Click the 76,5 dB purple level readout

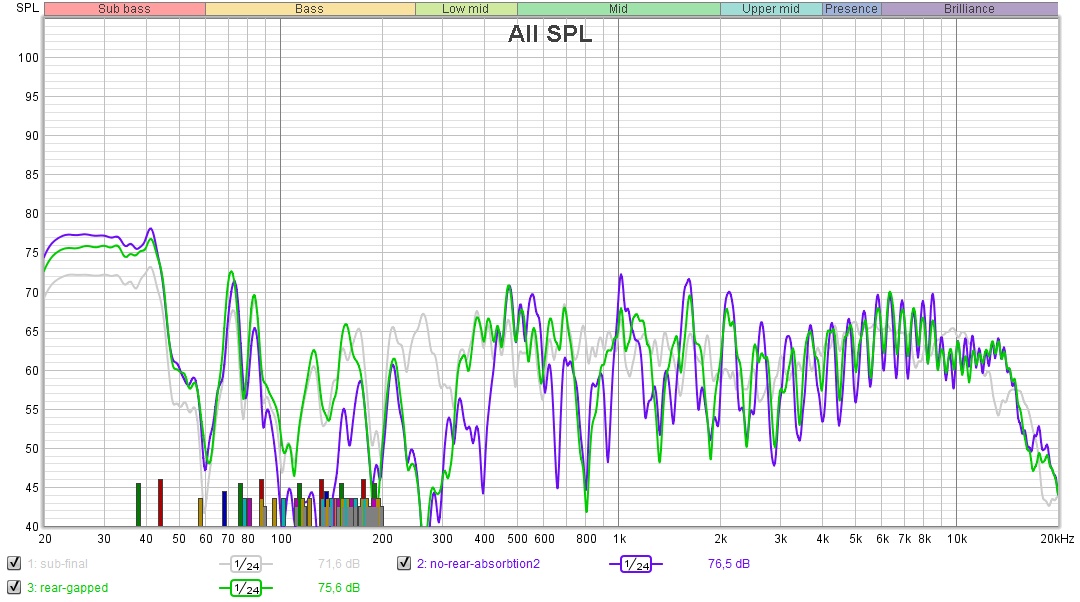click(728, 564)
